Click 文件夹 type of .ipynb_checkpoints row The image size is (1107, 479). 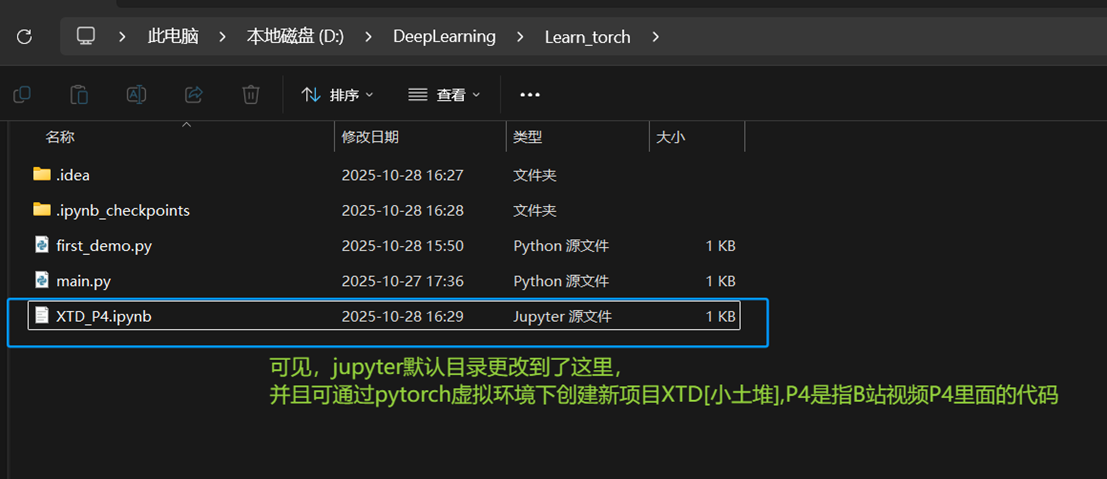pos(534,211)
